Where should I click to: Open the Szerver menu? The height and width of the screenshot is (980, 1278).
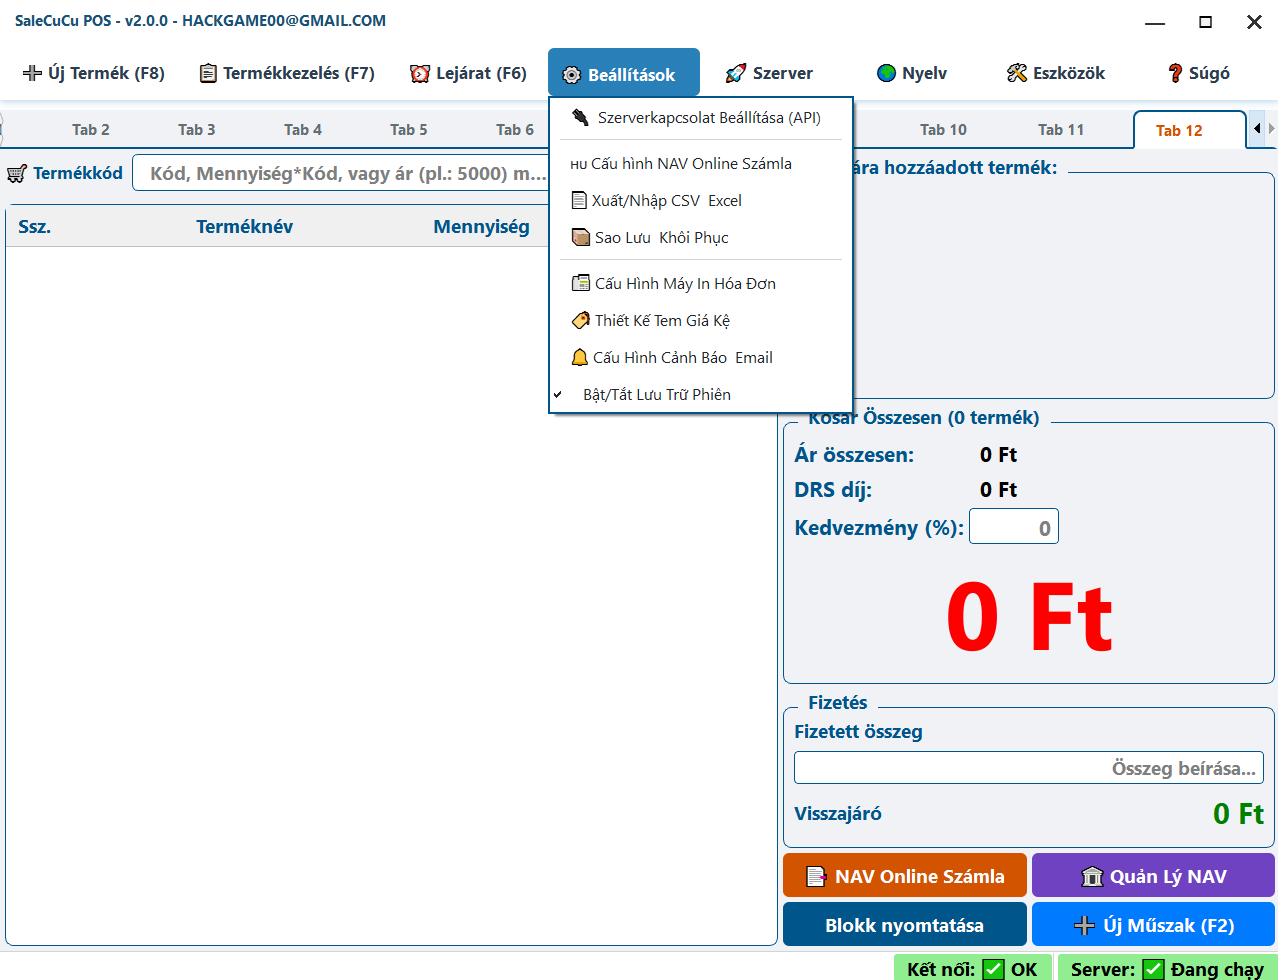click(769, 73)
